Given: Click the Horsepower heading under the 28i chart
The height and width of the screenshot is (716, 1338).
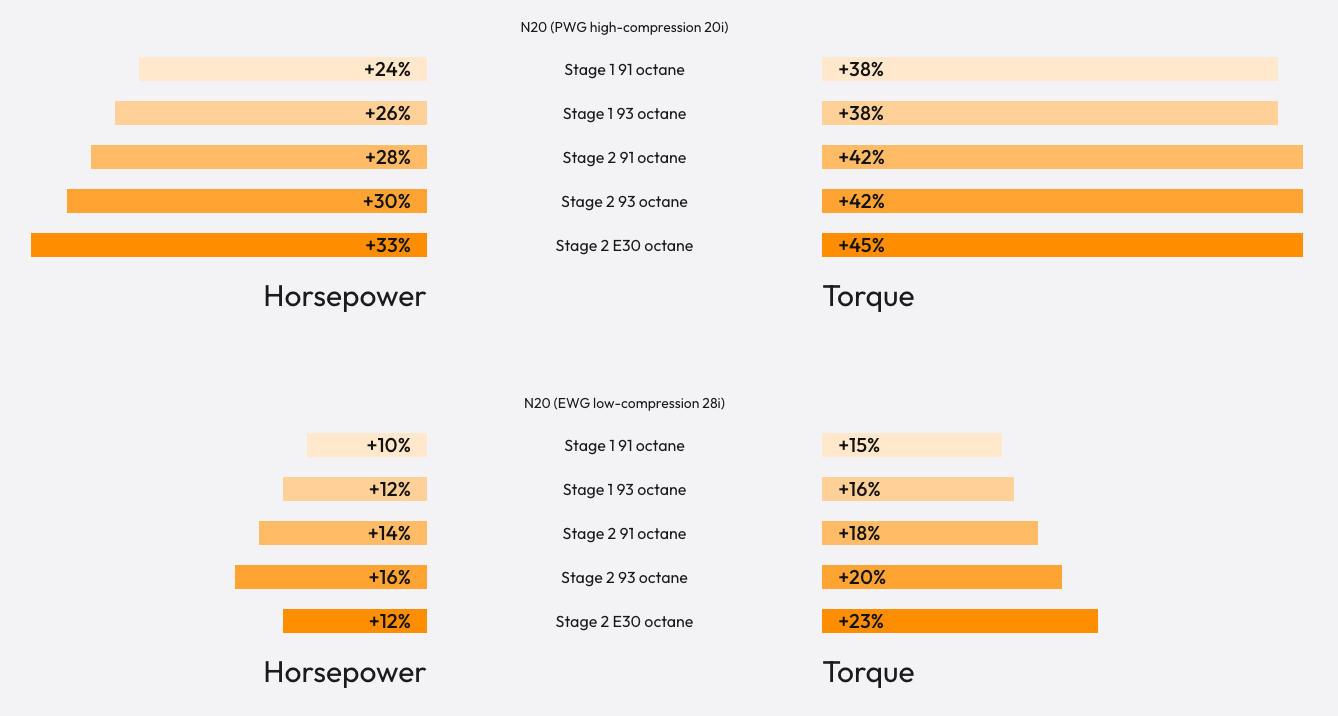Looking at the screenshot, I should 344,672.
